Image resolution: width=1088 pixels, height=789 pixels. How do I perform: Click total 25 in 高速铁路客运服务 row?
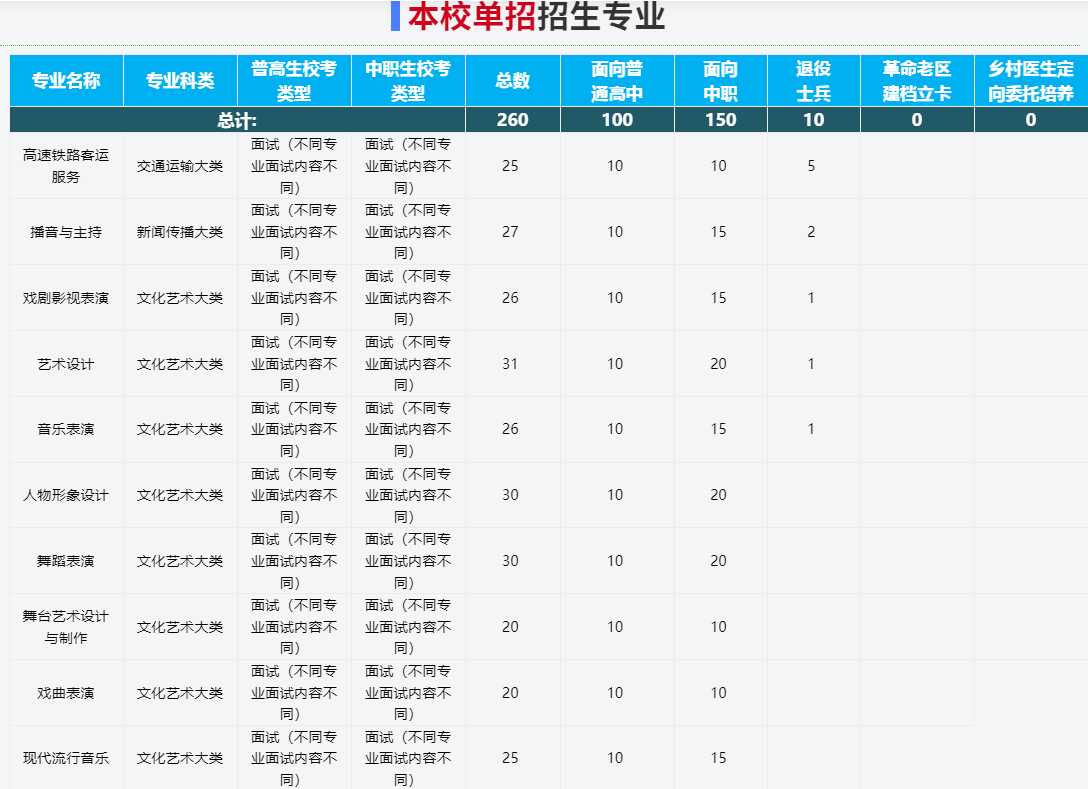[510, 166]
